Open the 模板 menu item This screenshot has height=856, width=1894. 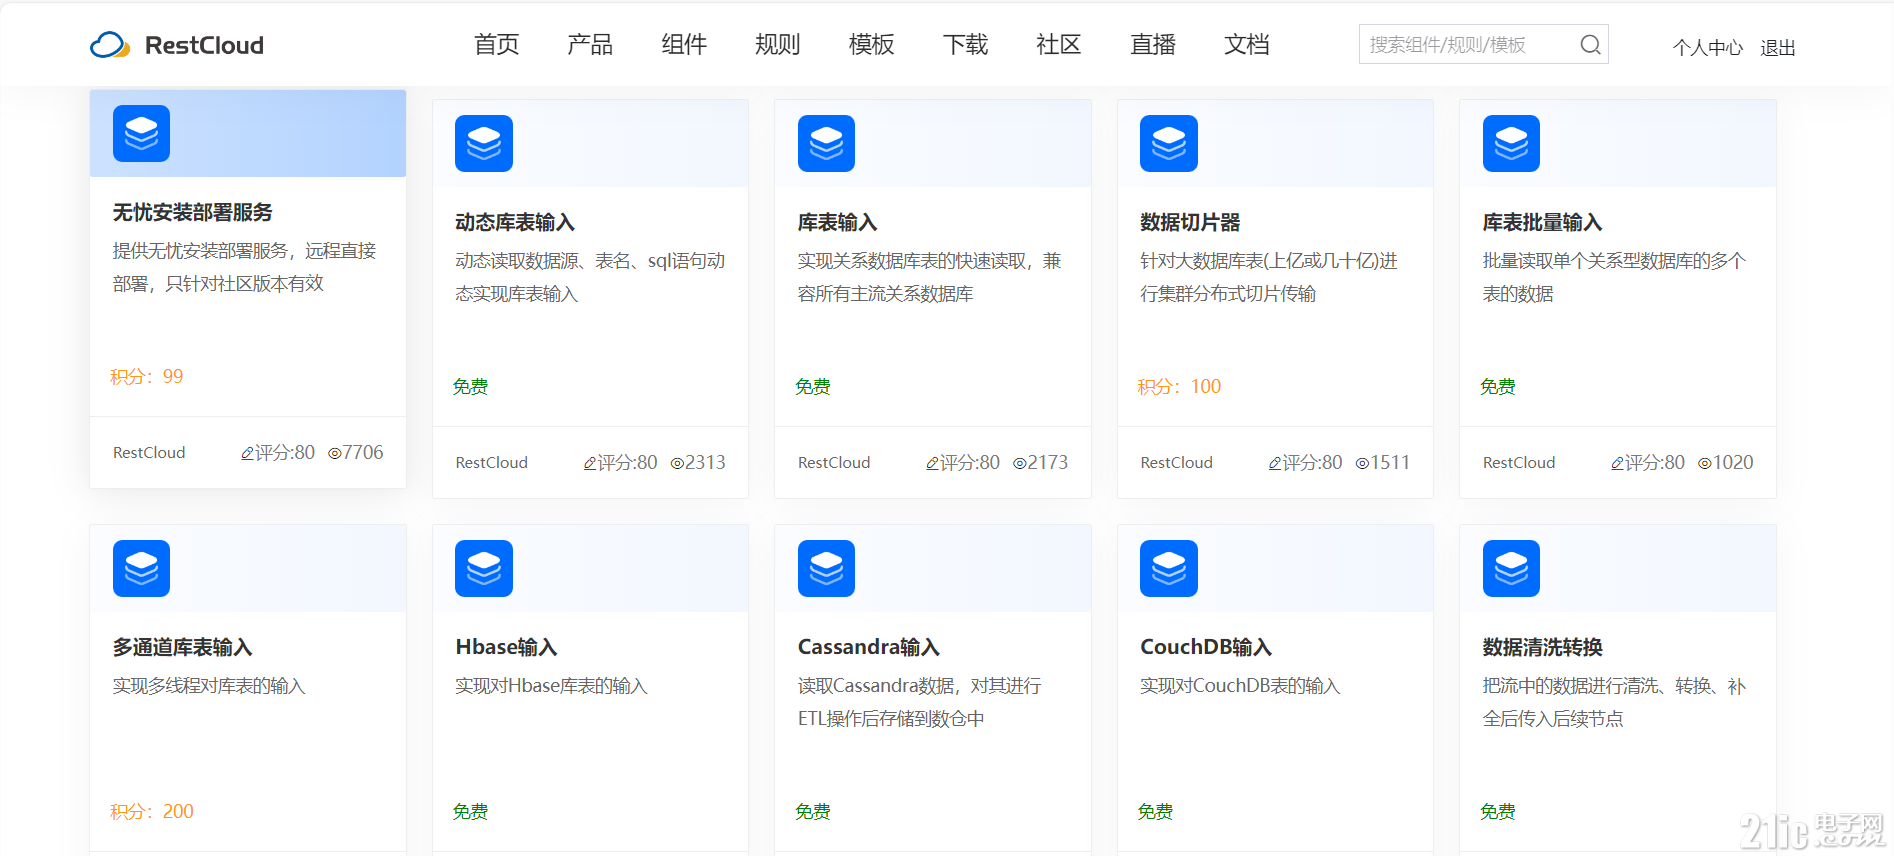click(x=872, y=45)
